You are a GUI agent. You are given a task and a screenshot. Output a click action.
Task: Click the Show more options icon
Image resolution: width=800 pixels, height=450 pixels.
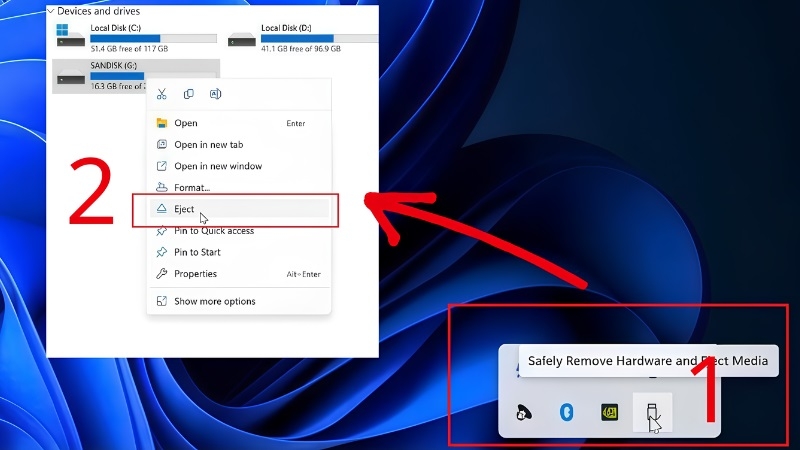tap(162, 301)
